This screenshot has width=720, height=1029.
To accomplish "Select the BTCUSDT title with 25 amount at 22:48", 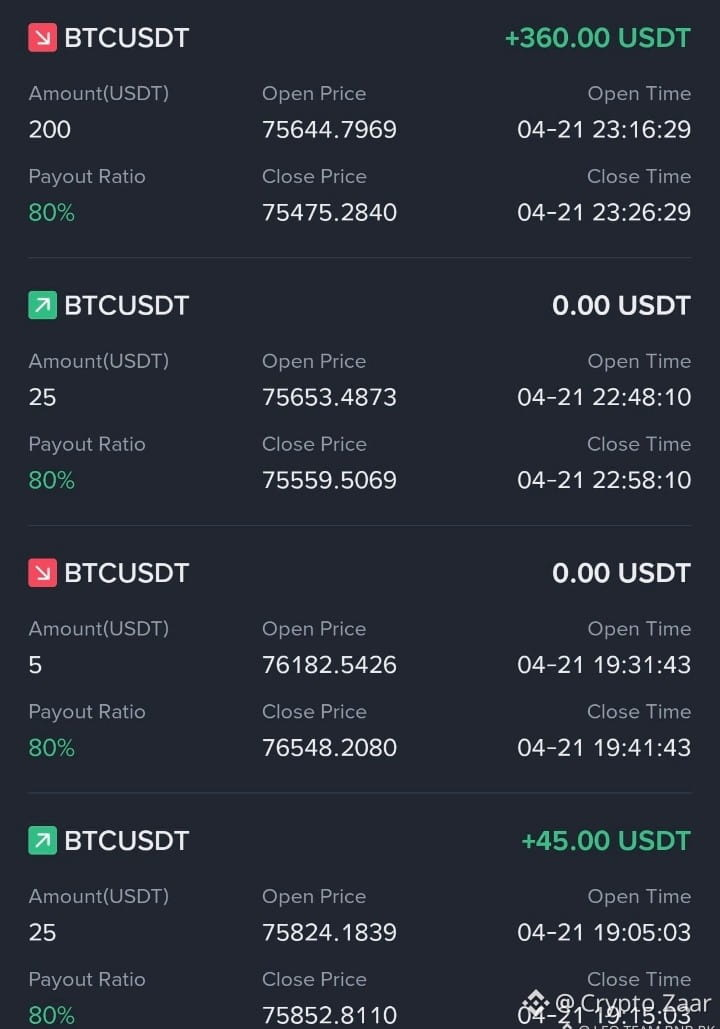I will click(x=127, y=305).
